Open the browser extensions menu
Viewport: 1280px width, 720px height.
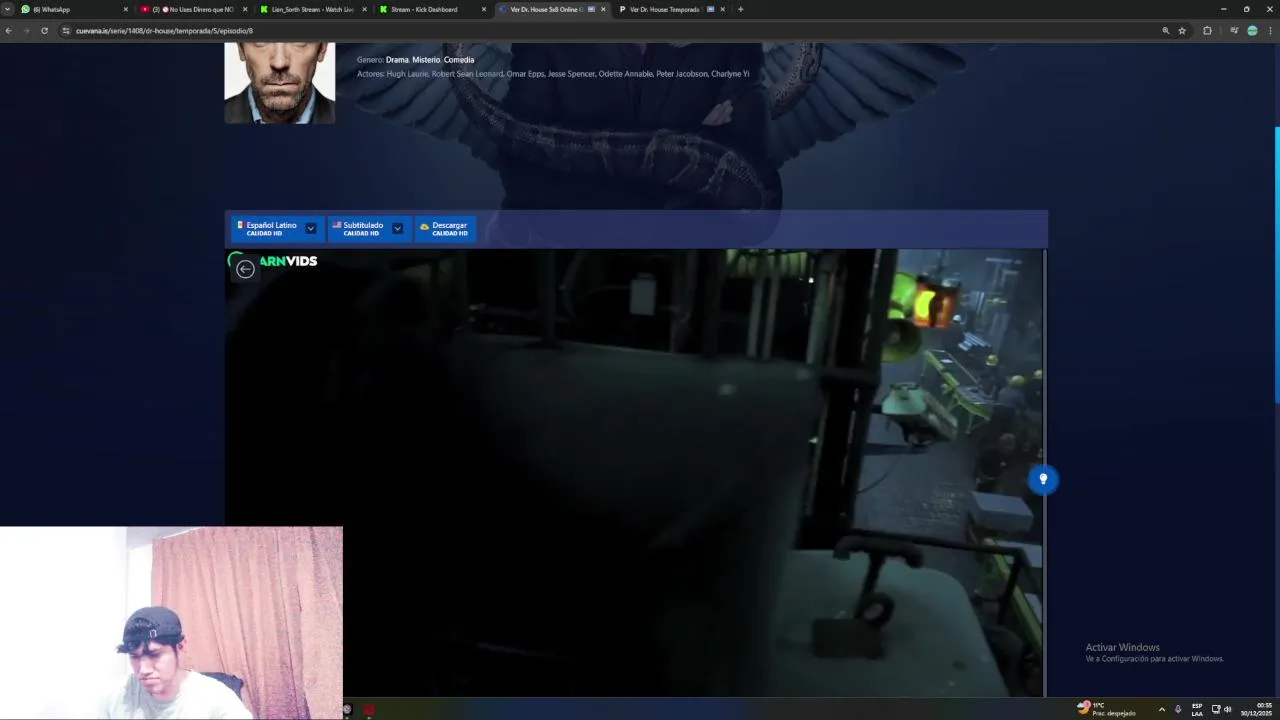pos(1207,31)
